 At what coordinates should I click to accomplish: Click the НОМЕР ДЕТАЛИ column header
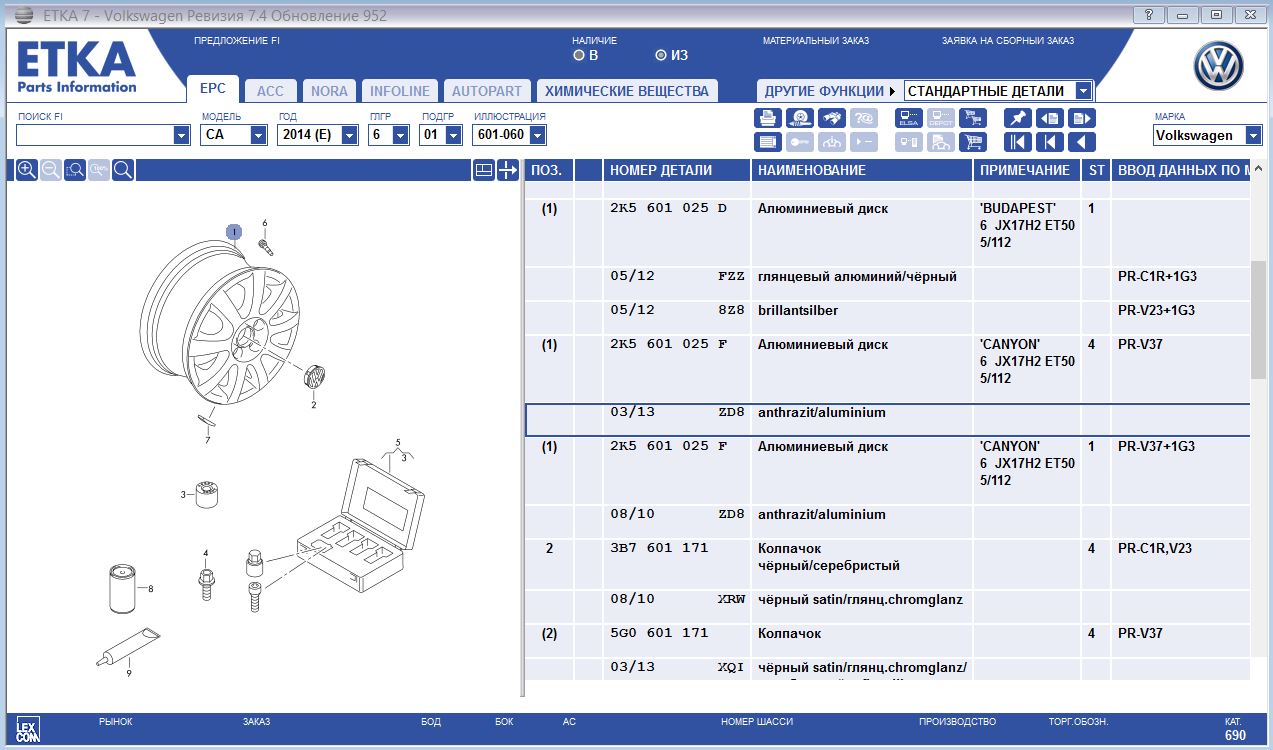(676, 170)
